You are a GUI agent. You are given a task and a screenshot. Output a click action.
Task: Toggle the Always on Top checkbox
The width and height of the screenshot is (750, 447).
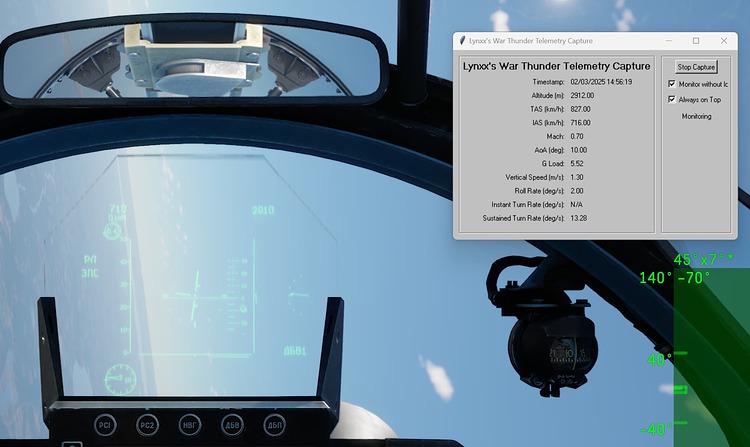tap(672, 100)
